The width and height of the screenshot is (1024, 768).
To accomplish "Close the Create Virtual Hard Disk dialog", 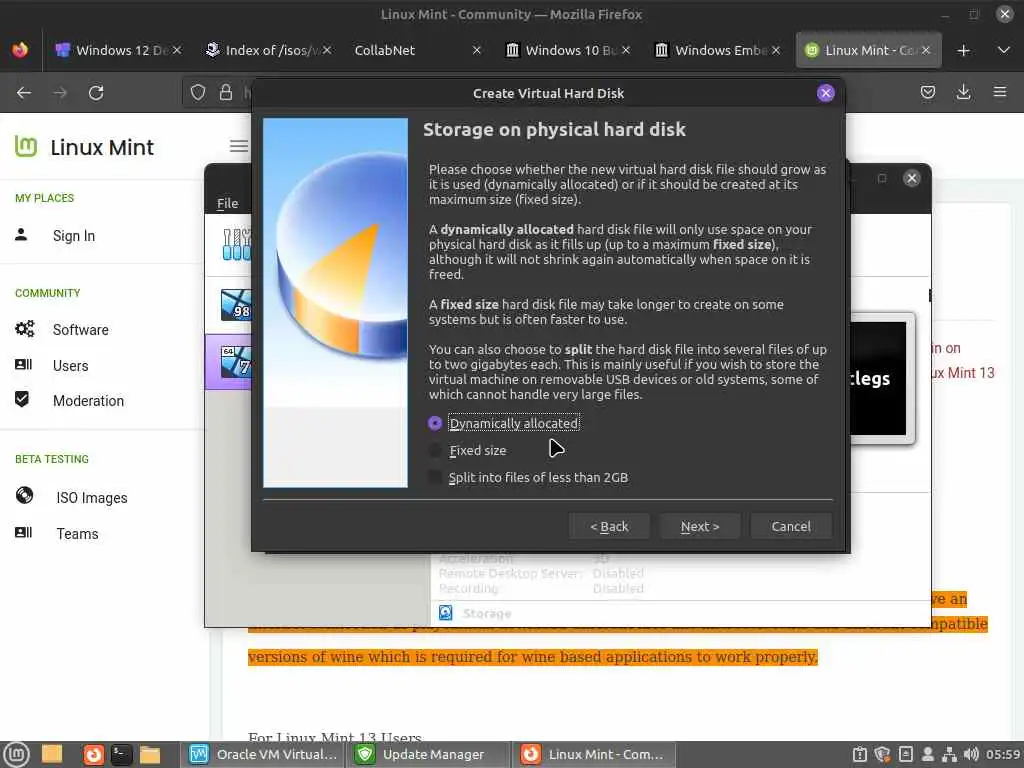I will coord(825,93).
